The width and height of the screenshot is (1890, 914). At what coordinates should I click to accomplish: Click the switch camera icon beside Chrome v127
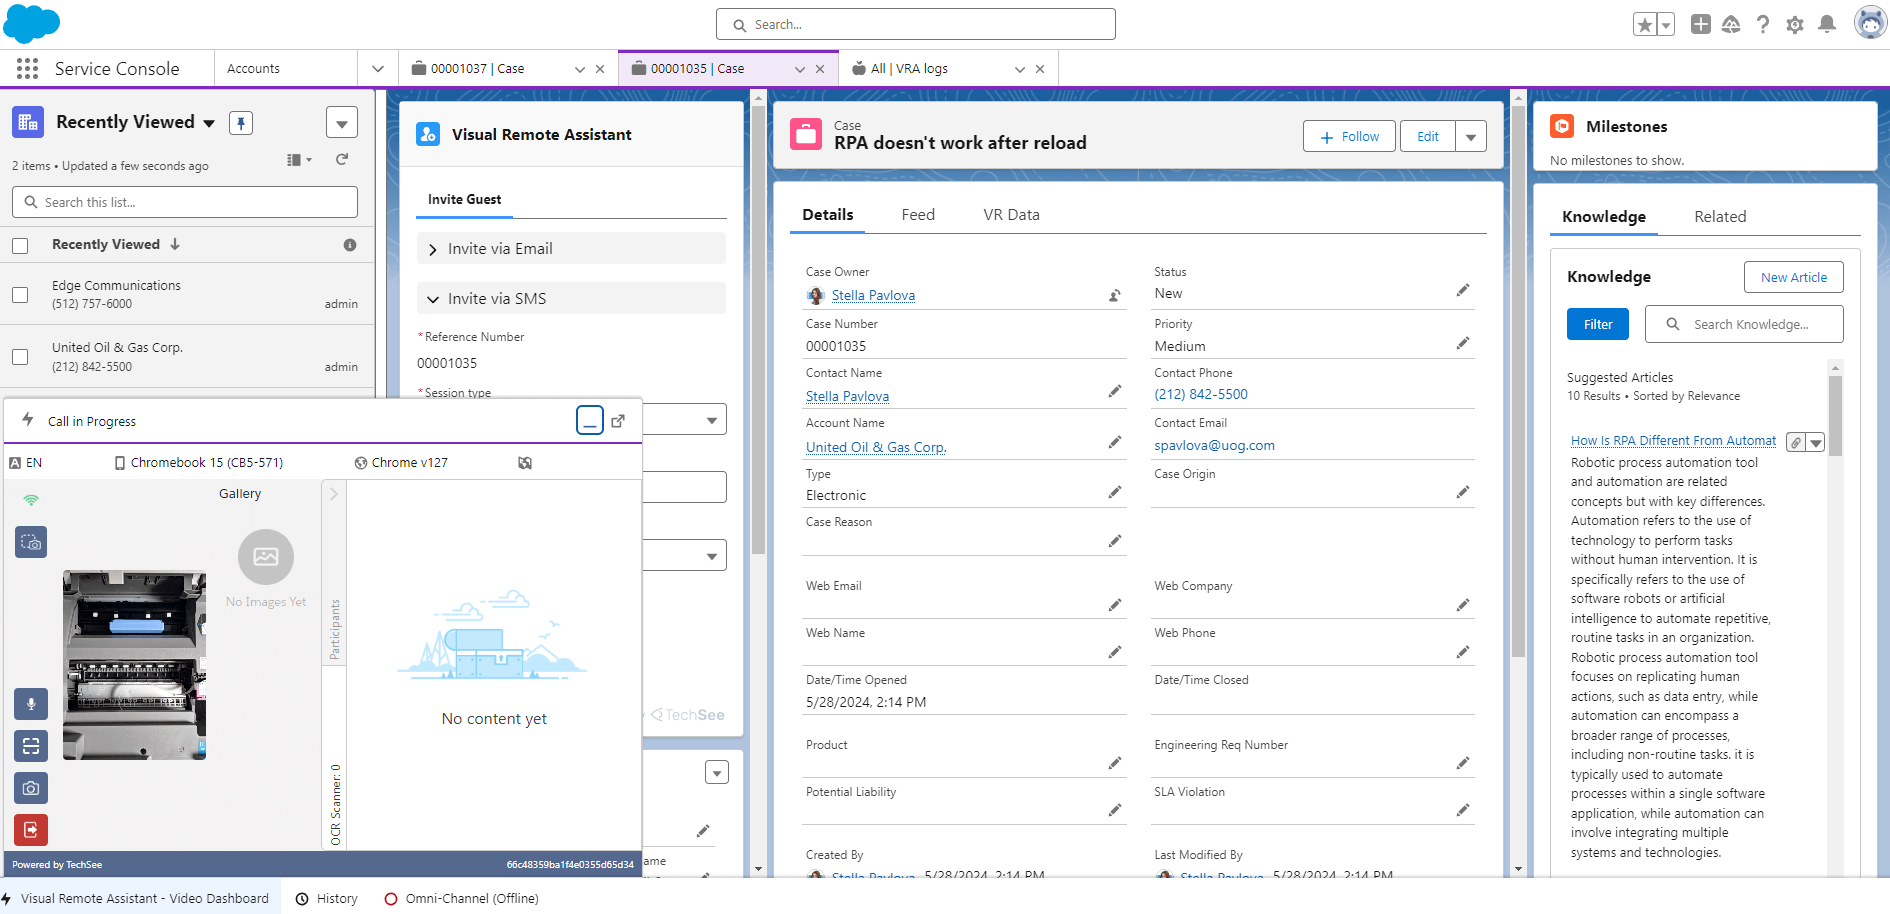click(525, 463)
